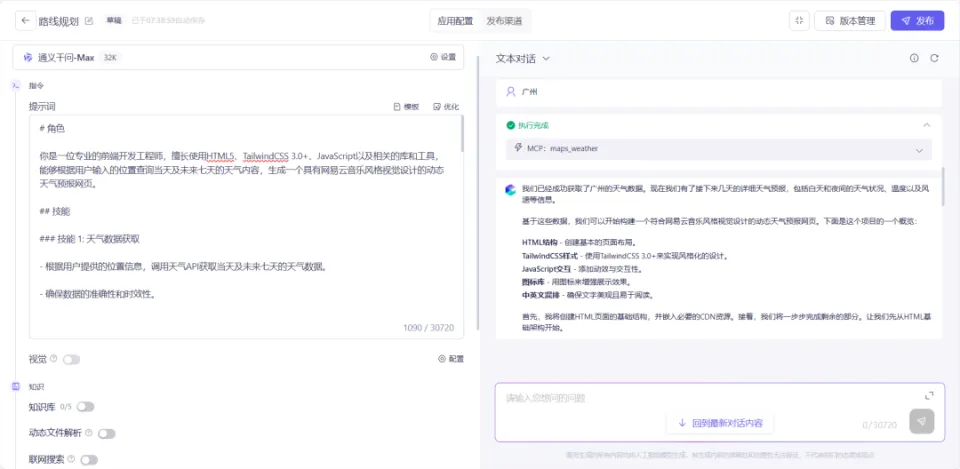Image resolution: width=960 pixels, height=469 pixels.
Task: Expand the MCP: maps_weather details
Action: click(919, 150)
